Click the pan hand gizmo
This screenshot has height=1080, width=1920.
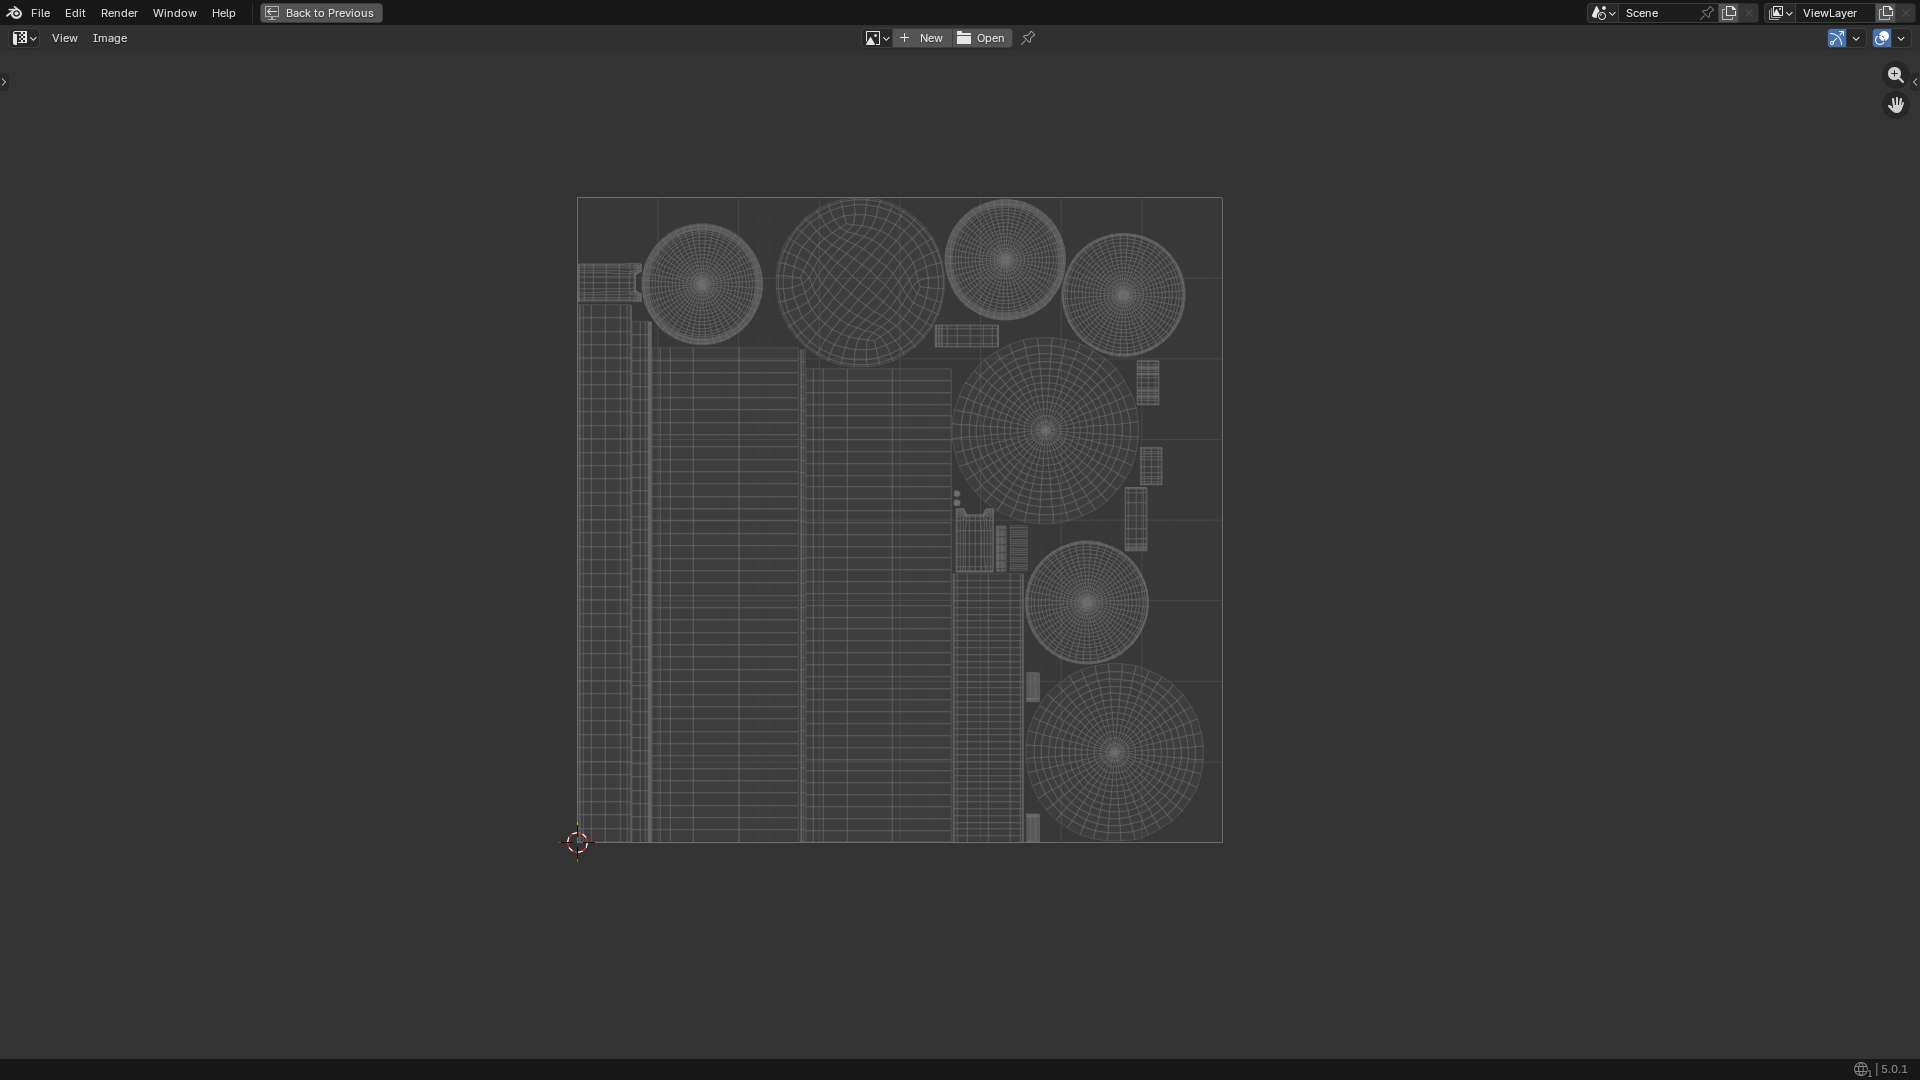click(x=1896, y=105)
